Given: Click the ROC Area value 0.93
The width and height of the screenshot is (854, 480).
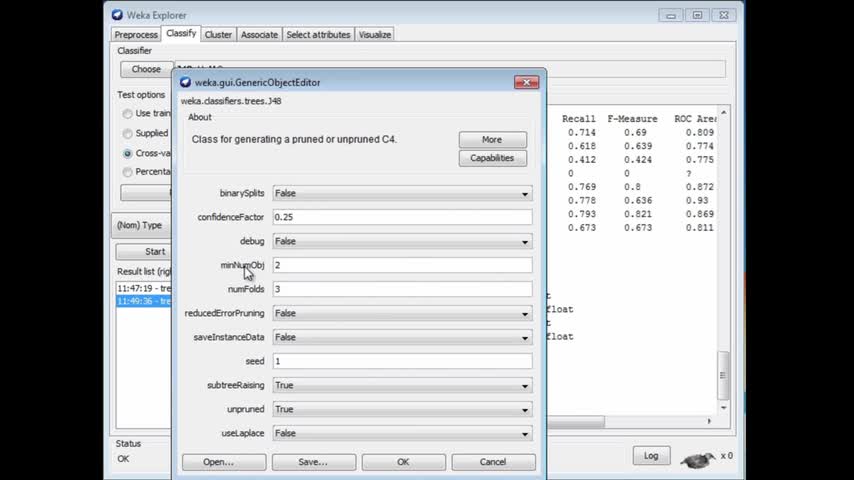Looking at the screenshot, I should (697, 200).
